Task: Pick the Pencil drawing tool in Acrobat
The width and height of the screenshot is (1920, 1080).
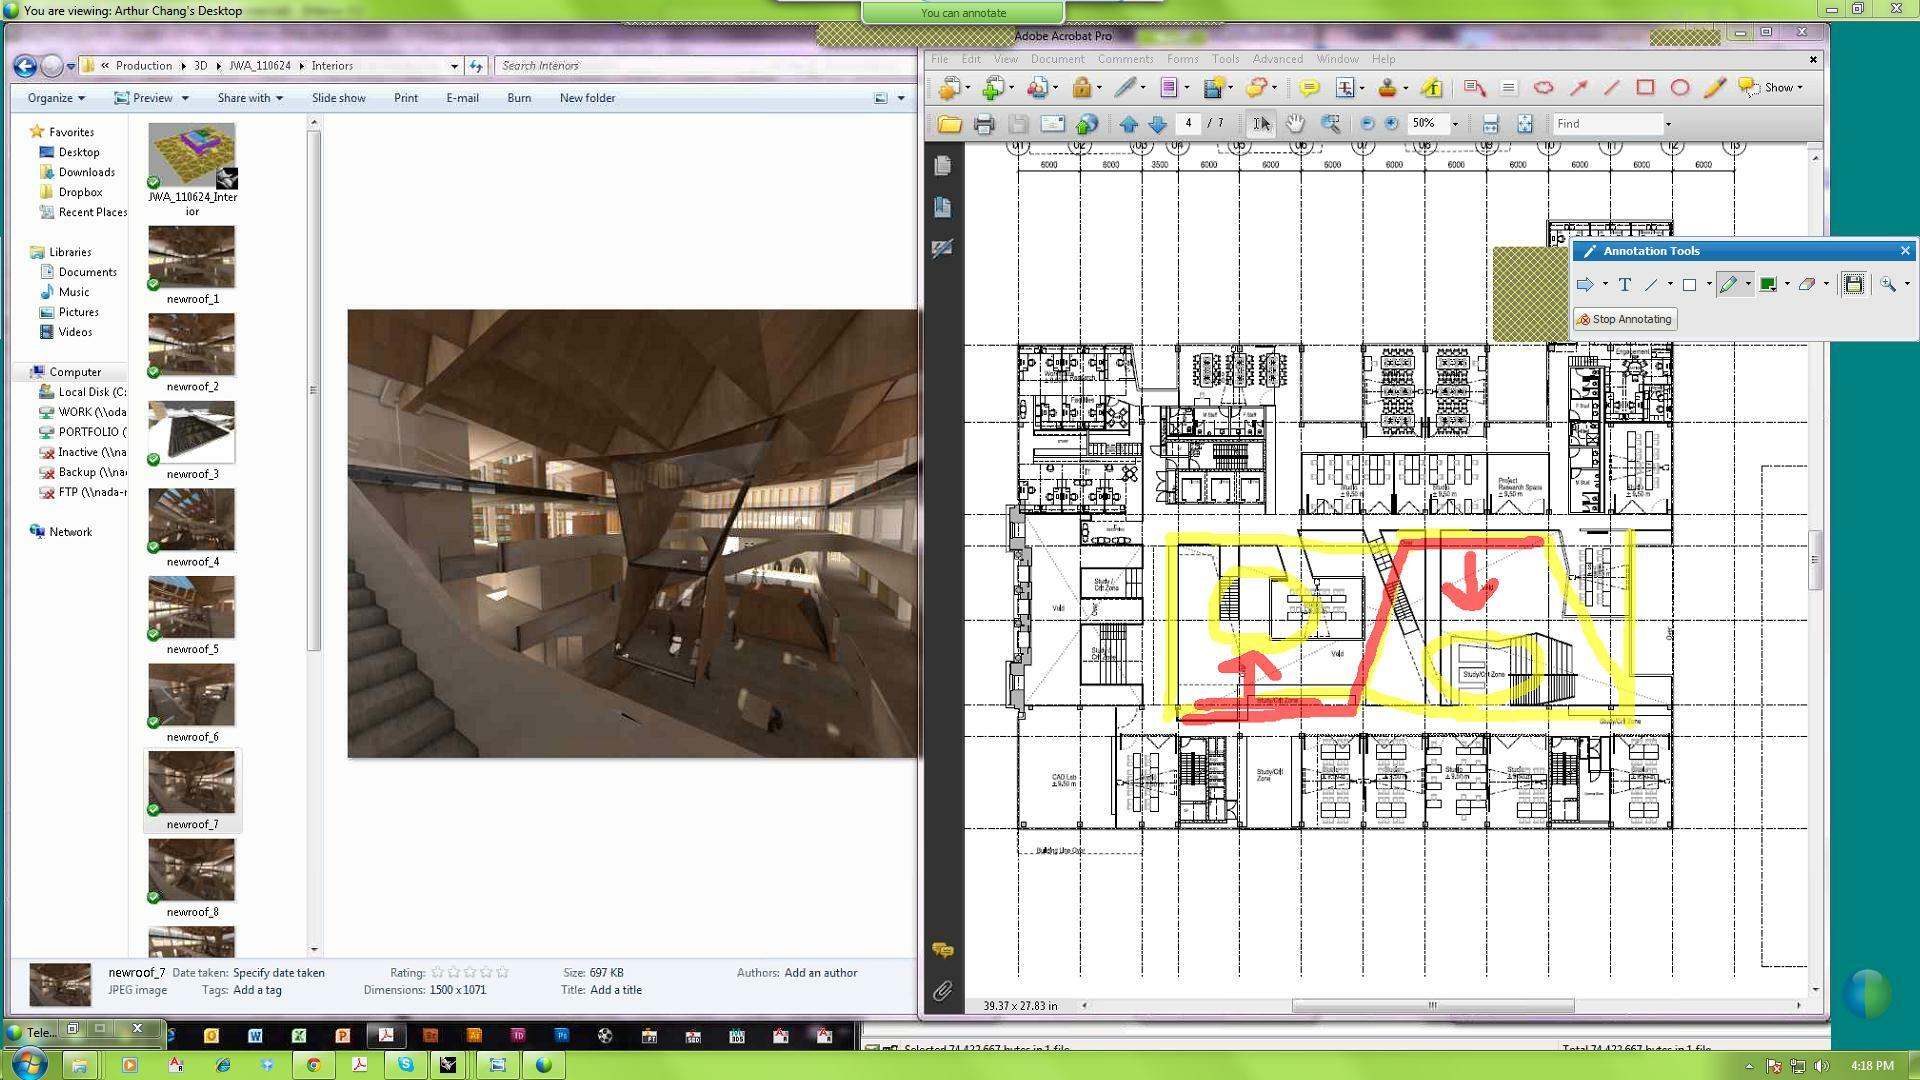Action: coord(1714,88)
